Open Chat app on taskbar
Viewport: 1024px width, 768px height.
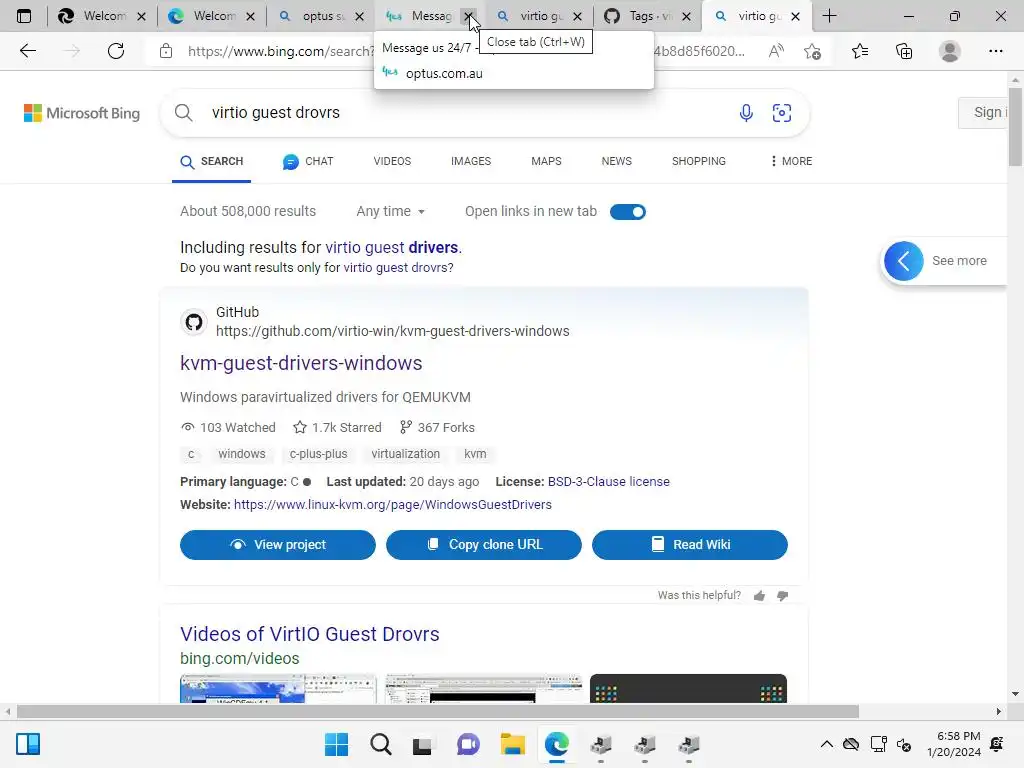[468, 744]
